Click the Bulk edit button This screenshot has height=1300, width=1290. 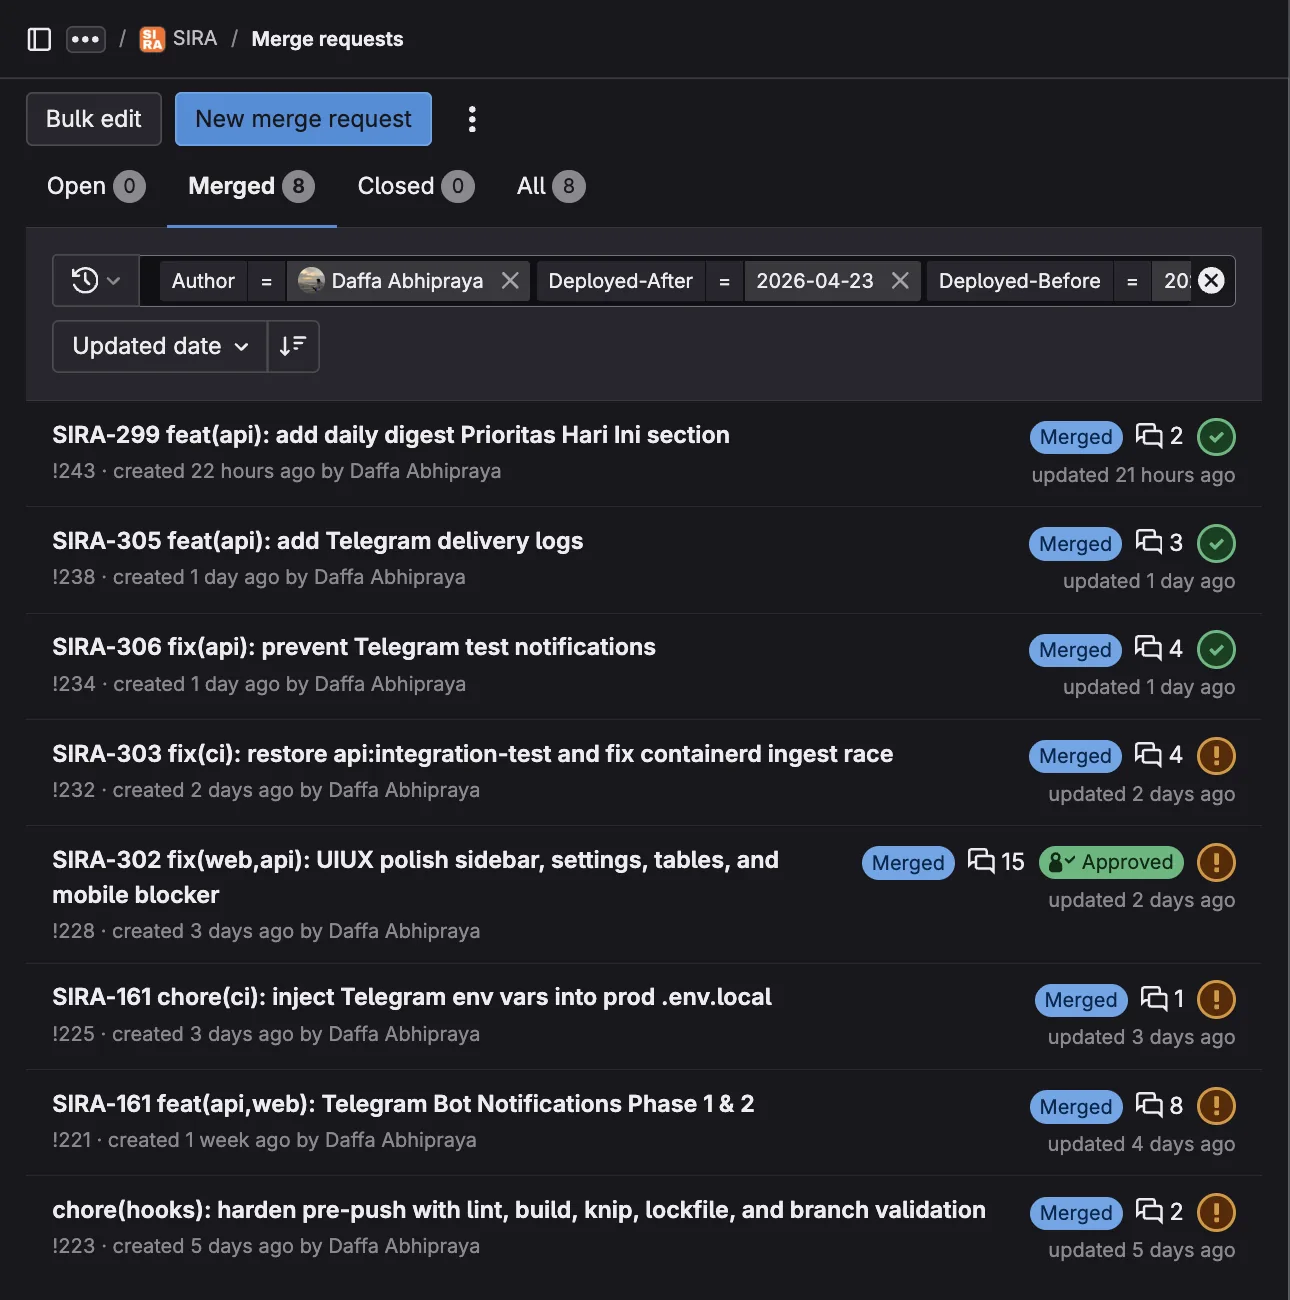pyautogui.click(x=94, y=119)
